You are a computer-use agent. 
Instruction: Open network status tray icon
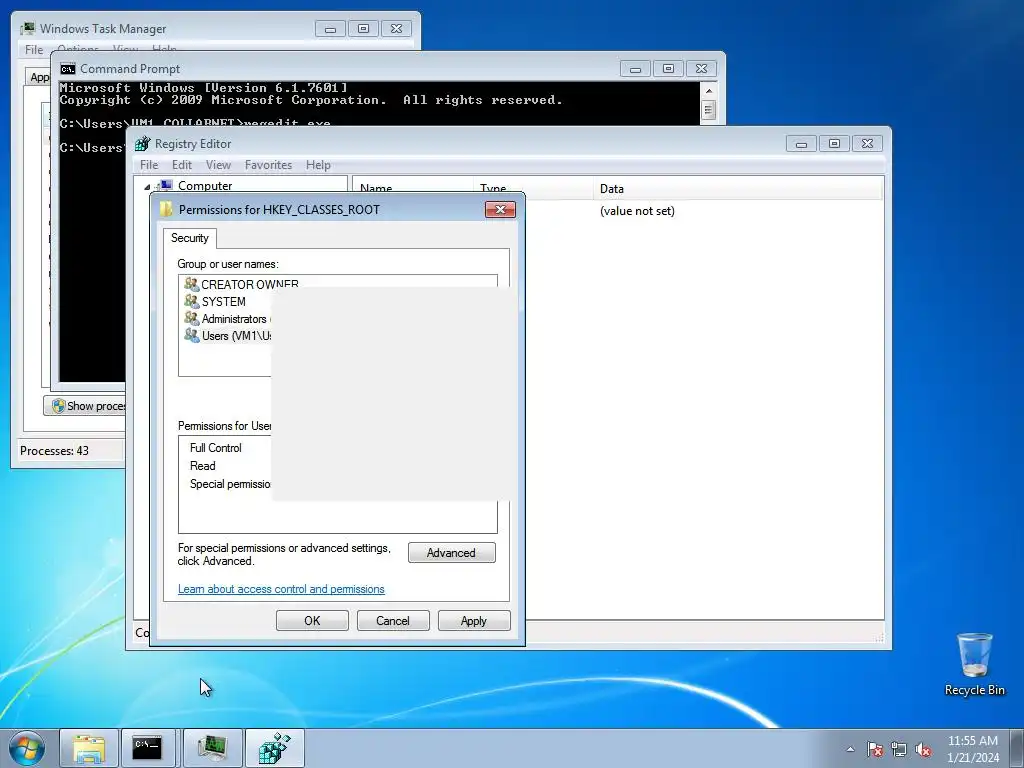(899, 749)
